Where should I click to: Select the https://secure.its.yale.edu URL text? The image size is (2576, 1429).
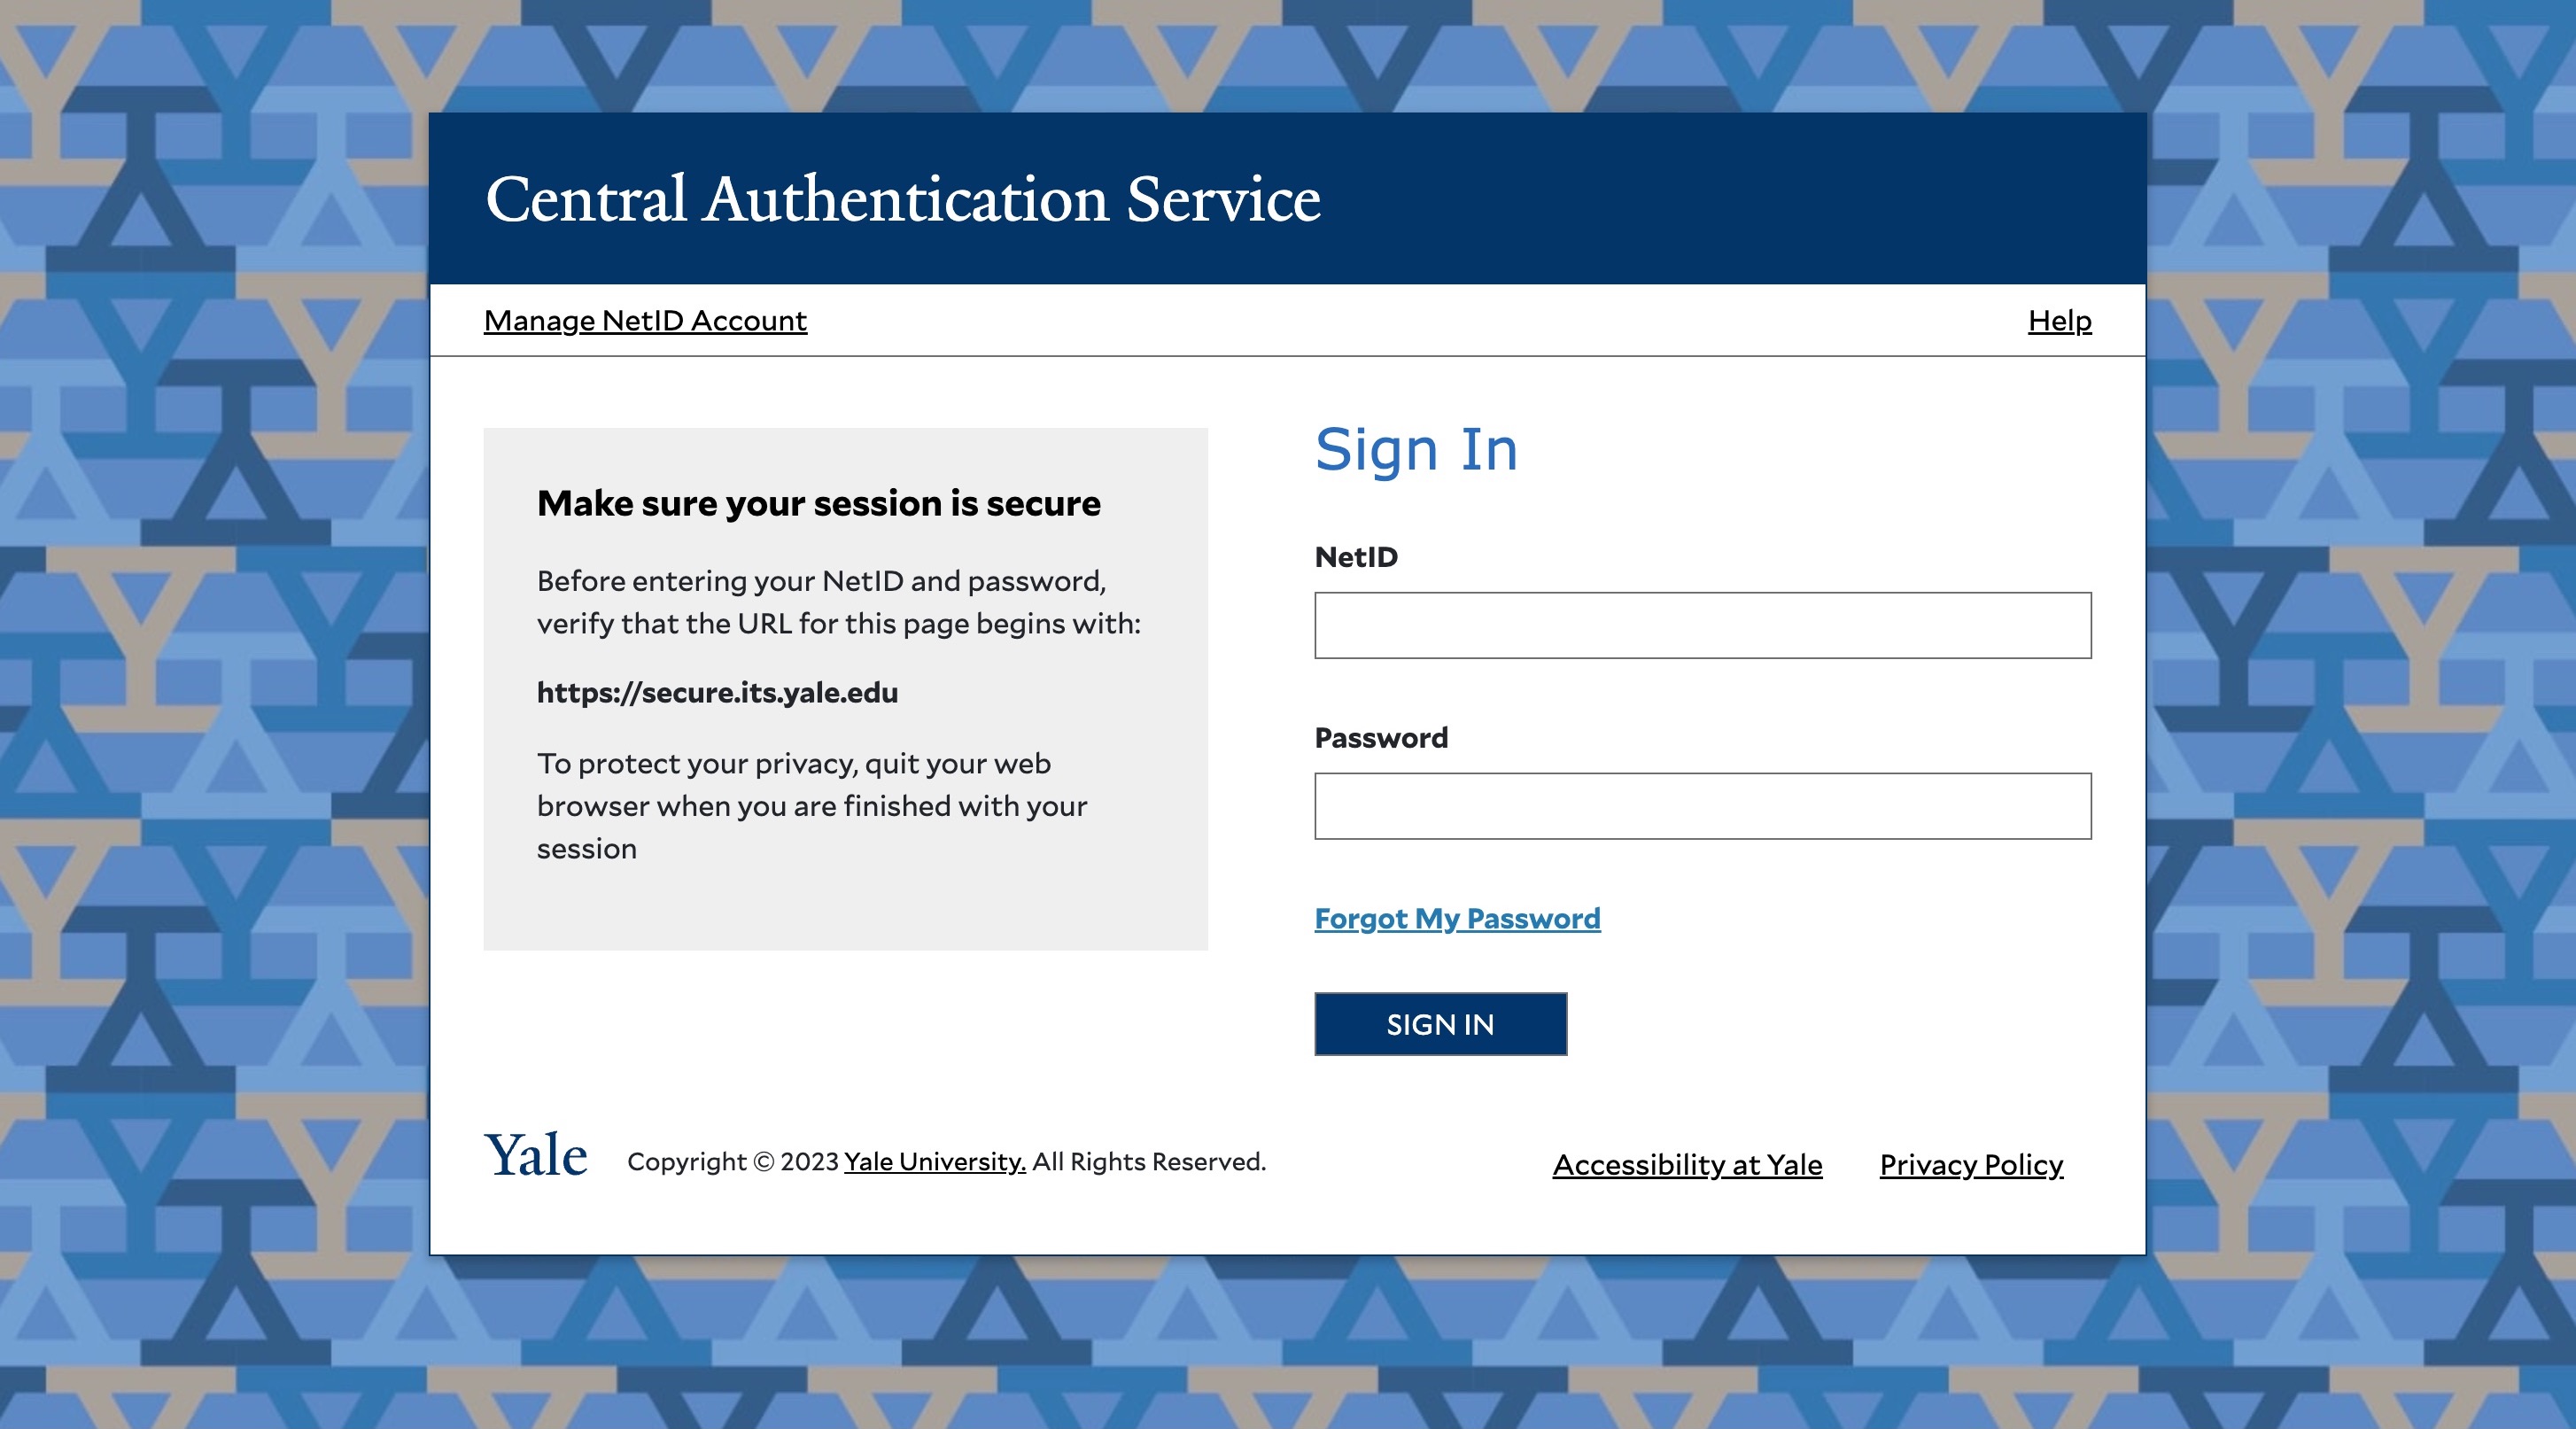717,692
